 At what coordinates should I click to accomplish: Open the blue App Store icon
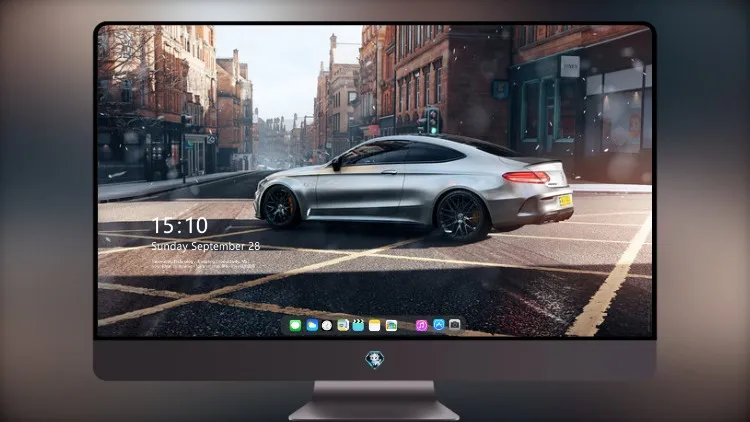(x=439, y=325)
